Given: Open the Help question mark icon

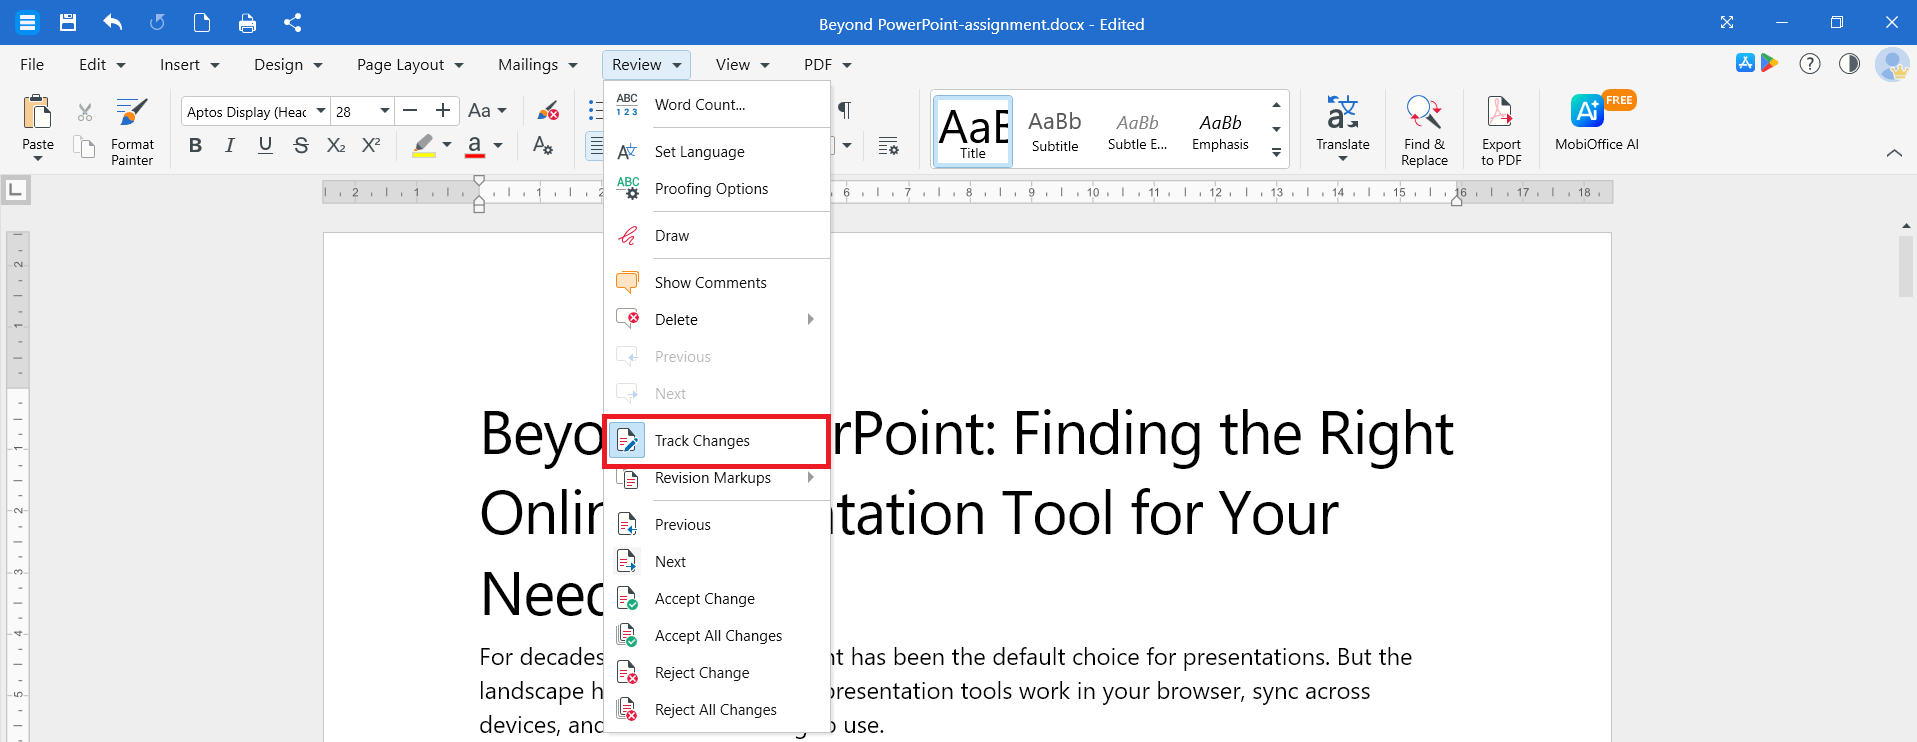Looking at the screenshot, I should (x=1810, y=64).
